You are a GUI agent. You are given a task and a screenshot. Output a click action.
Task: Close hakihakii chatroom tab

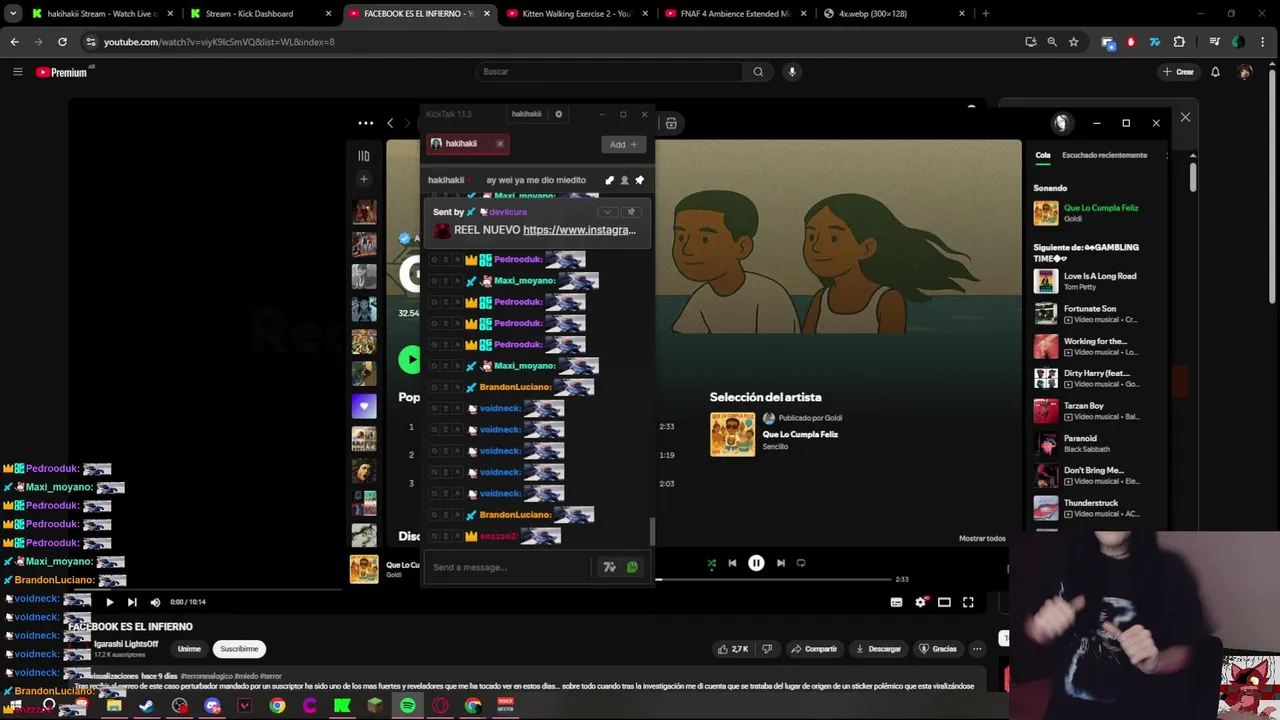[x=500, y=144]
